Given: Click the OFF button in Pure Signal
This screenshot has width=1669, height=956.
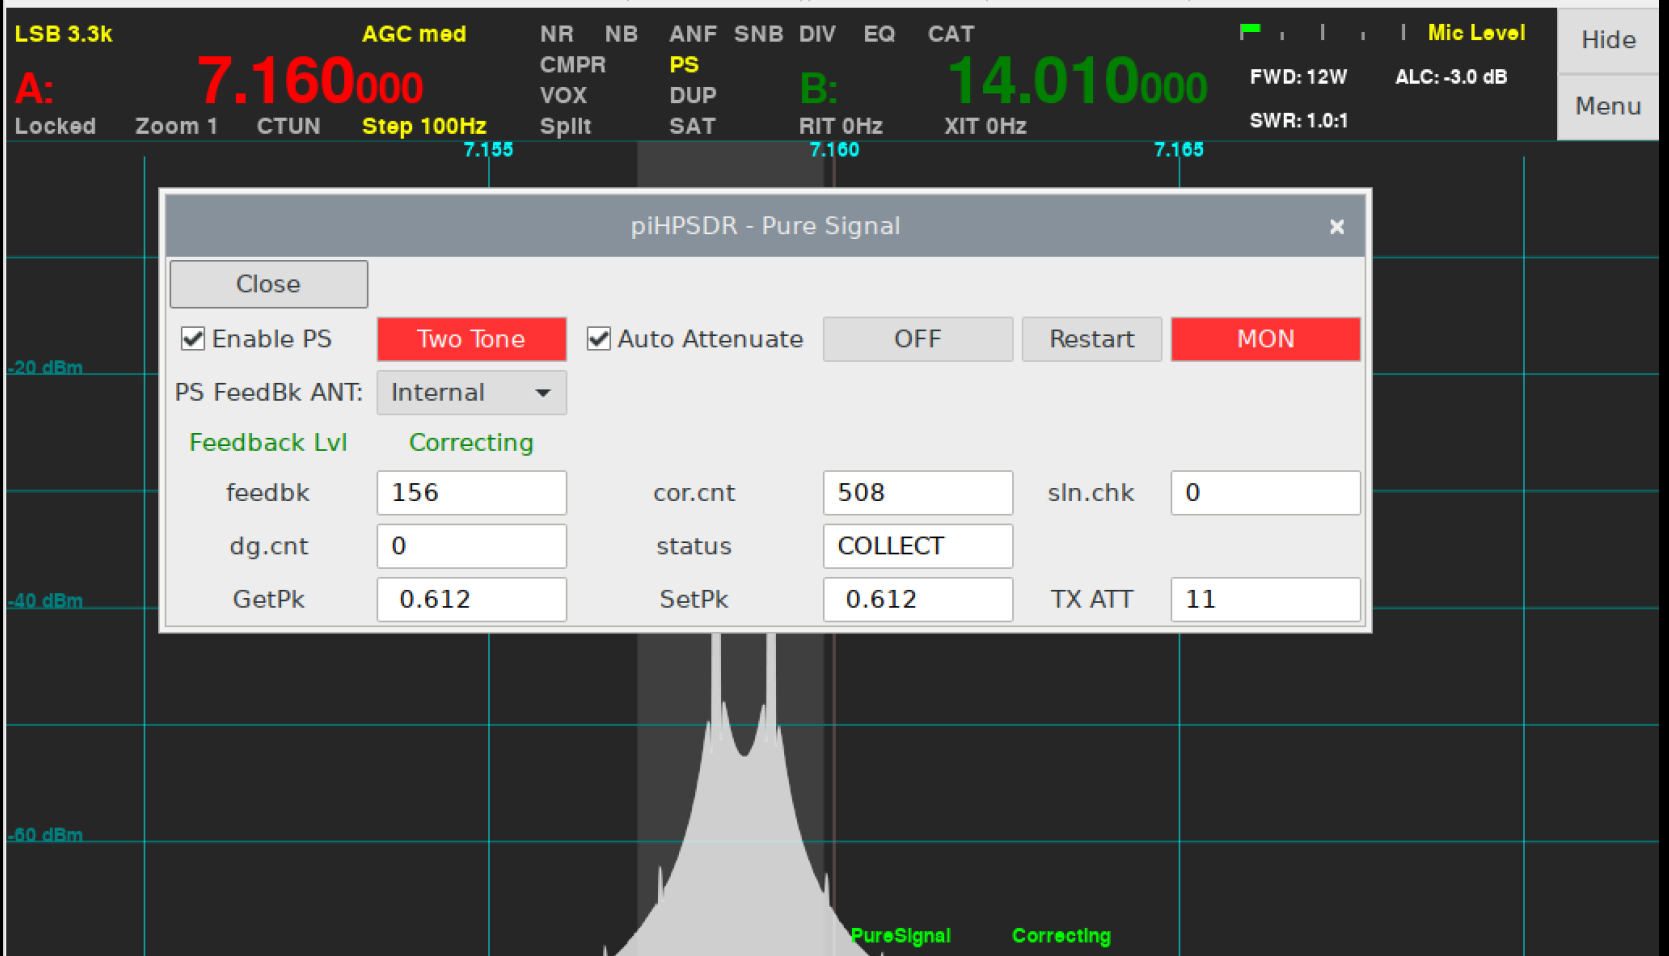Looking at the screenshot, I should 917,339.
